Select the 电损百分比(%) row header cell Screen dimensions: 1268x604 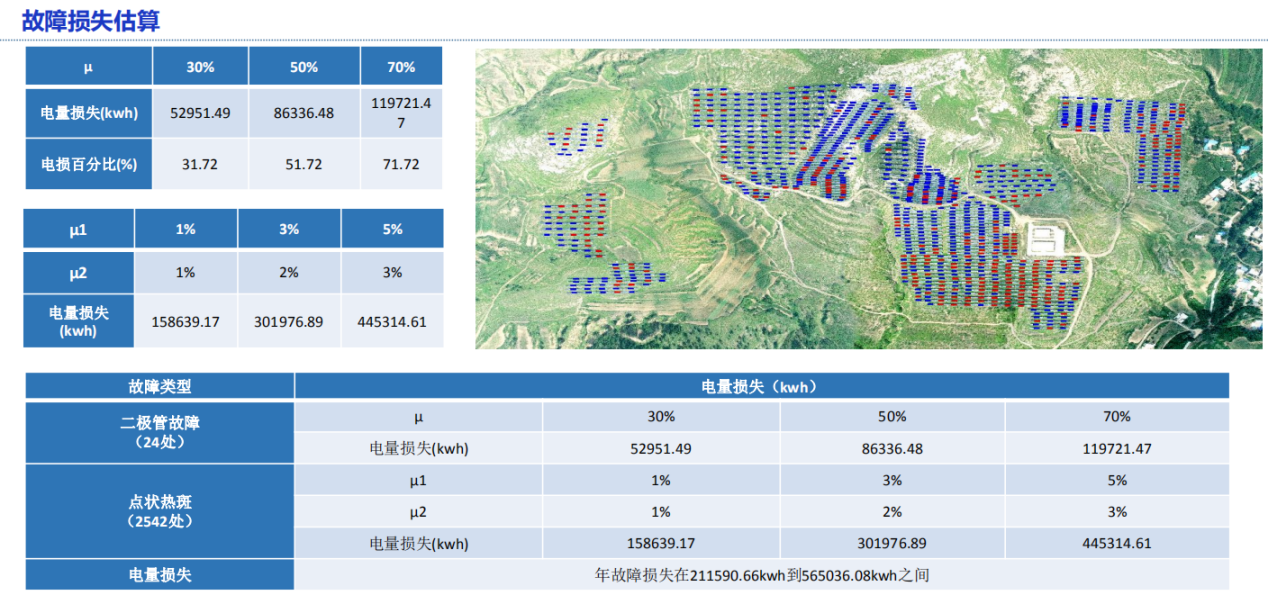click(x=89, y=165)
